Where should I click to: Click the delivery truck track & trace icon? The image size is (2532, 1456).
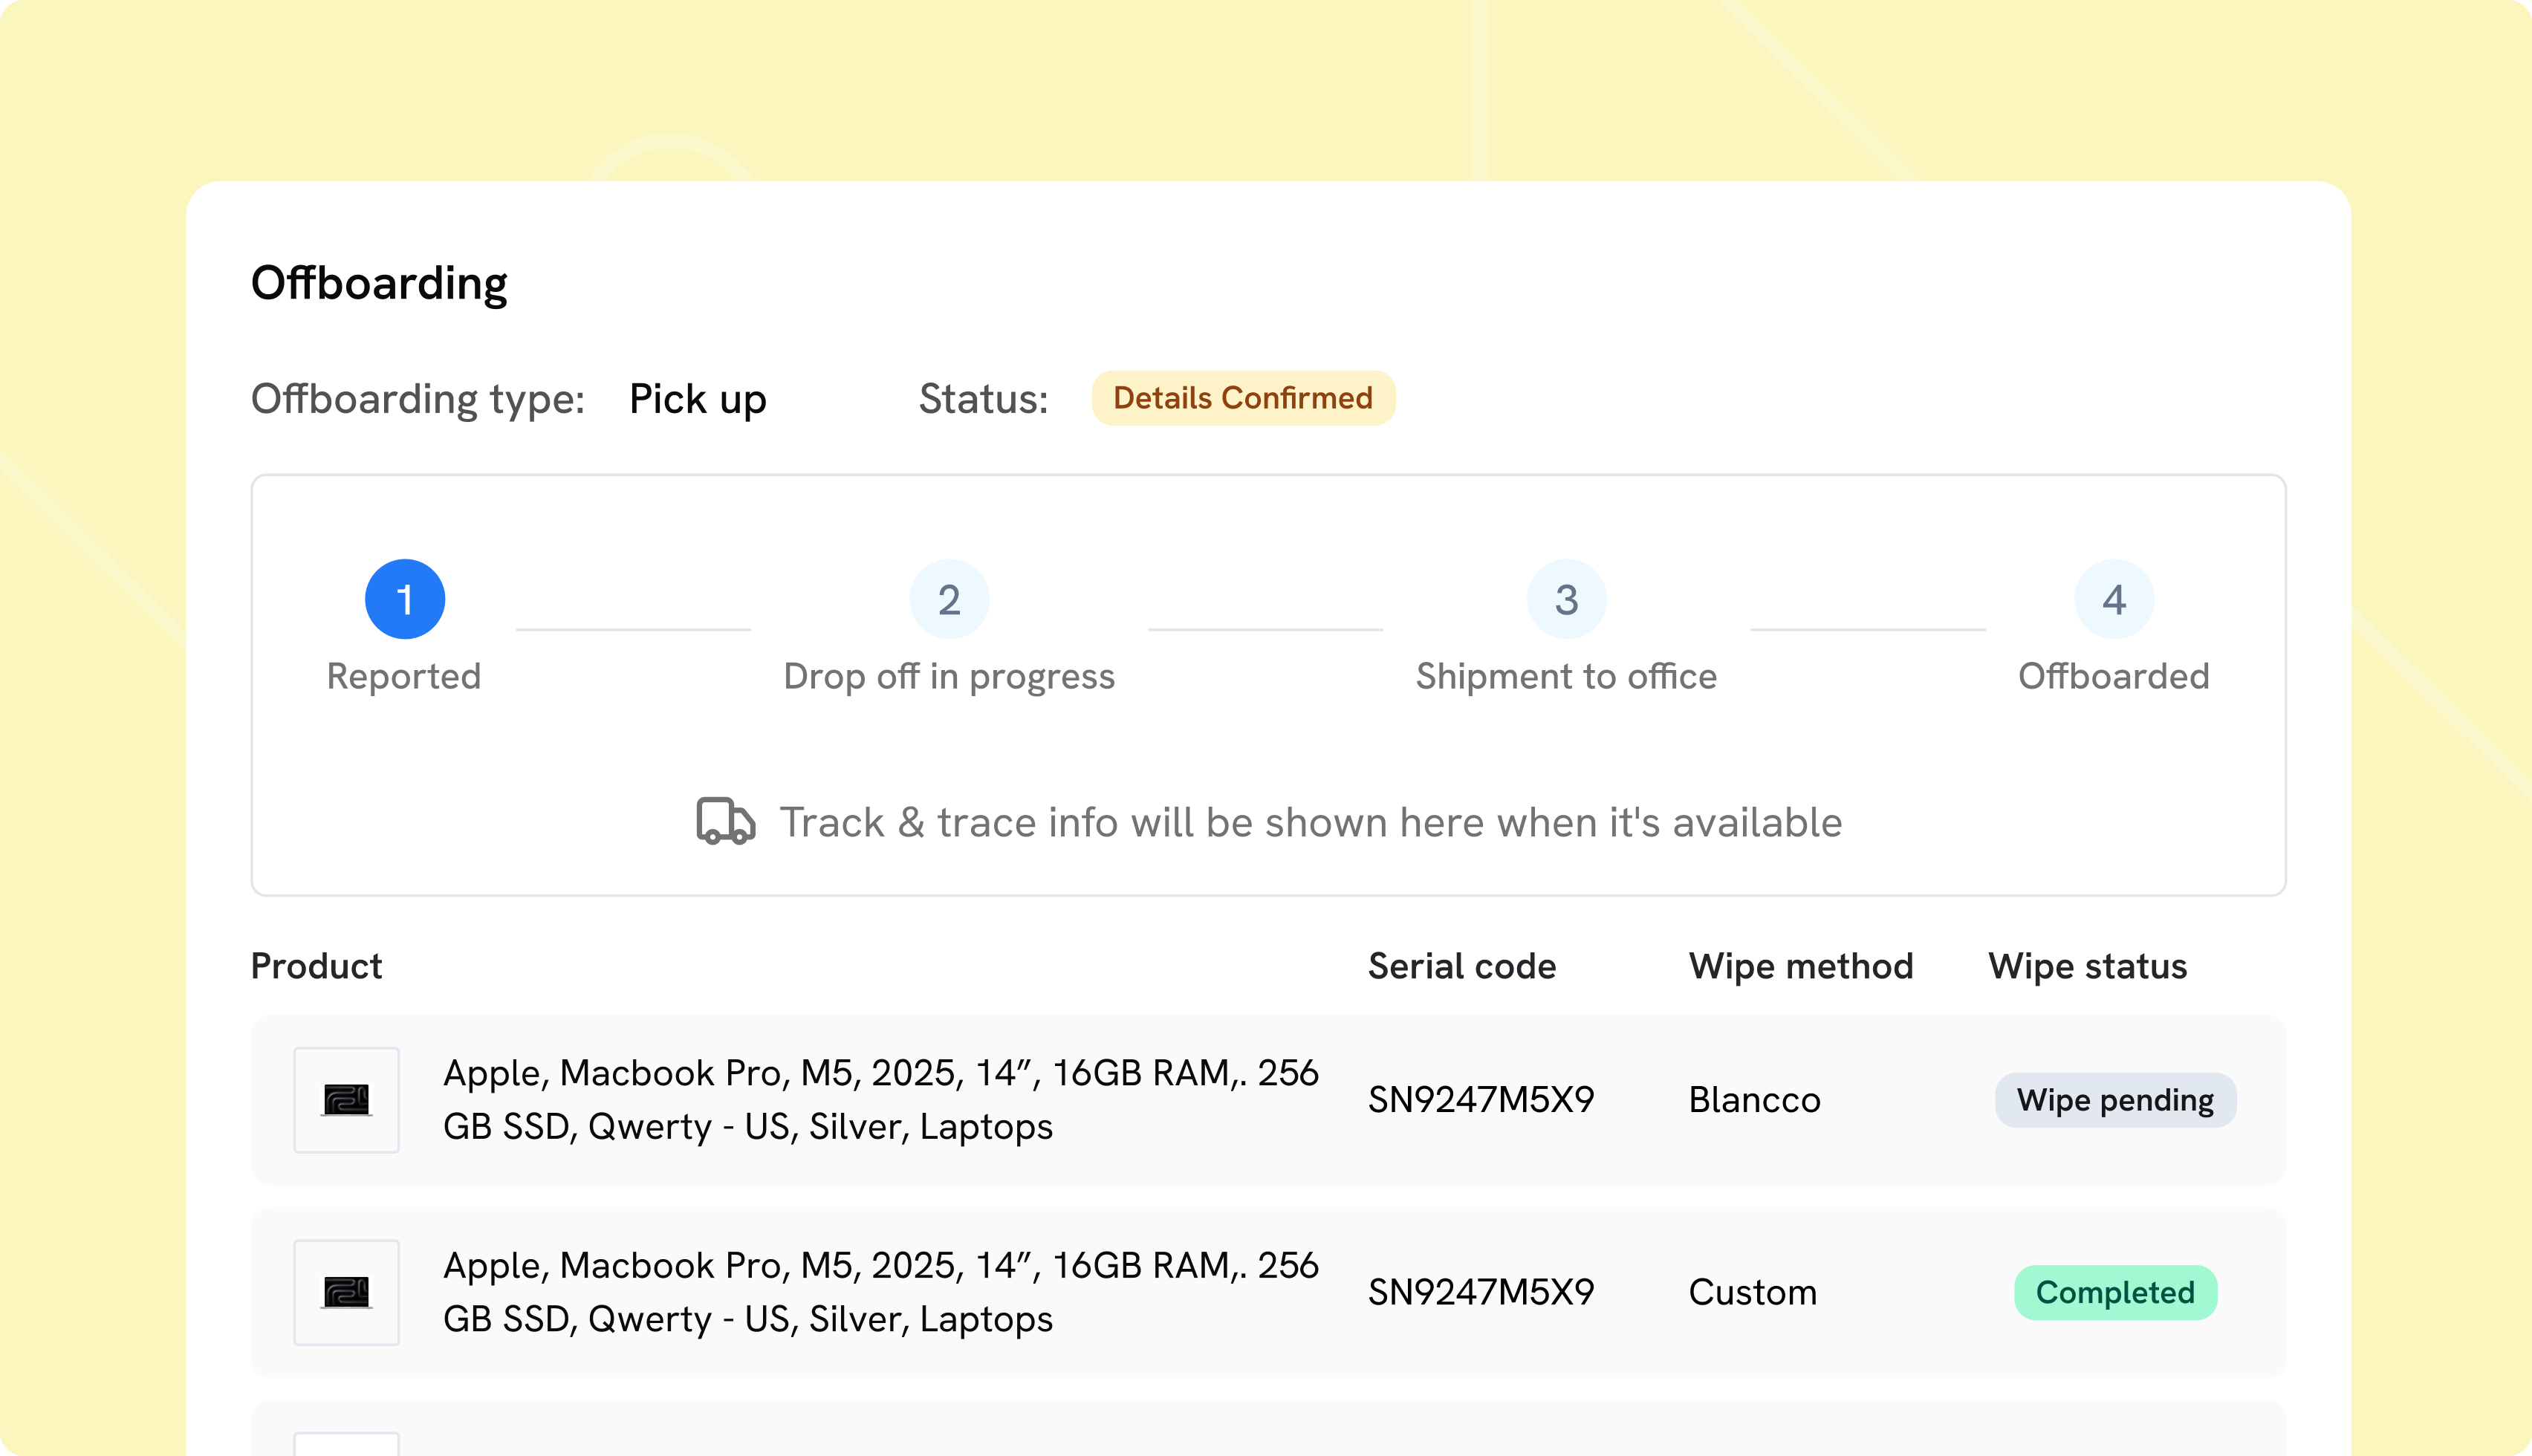pyautogui.click(x=725, y=821)
